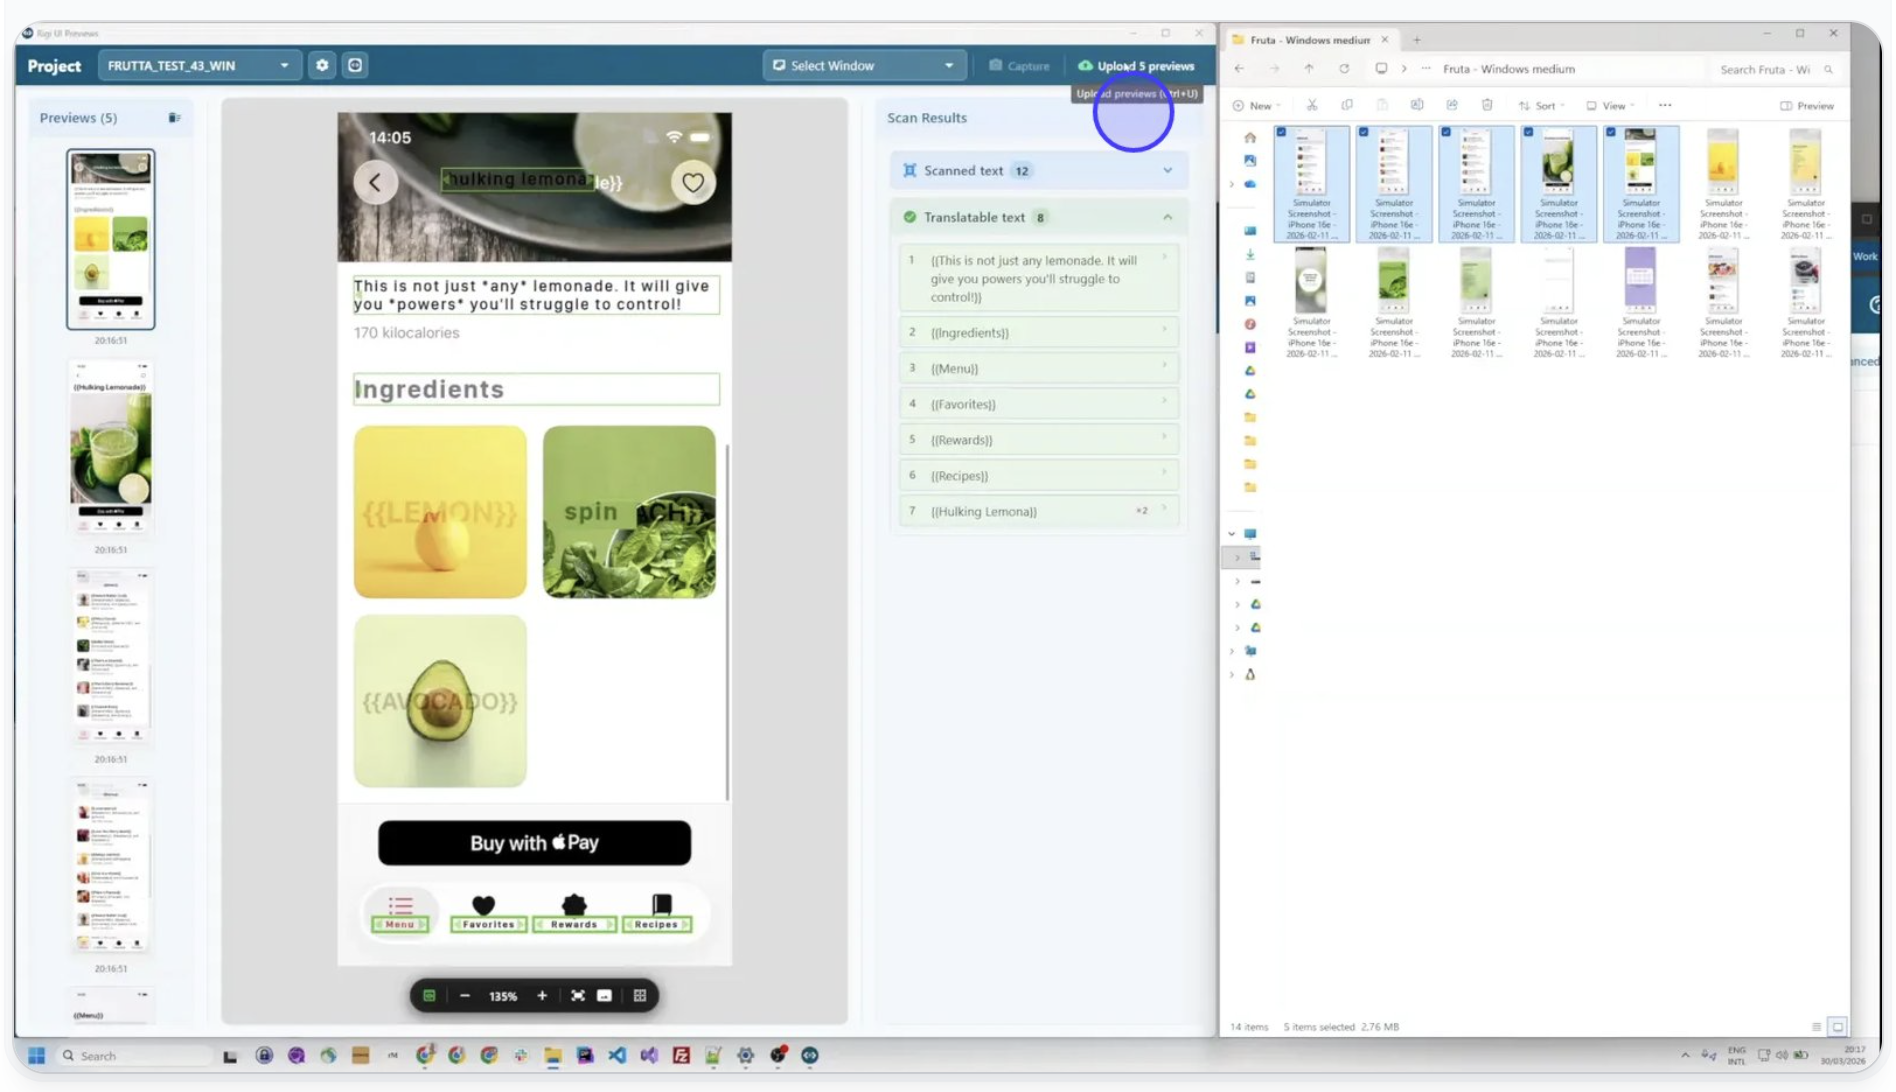
Task: Click Buy with Apple Pay button
Action: click(x=534, y=843)
